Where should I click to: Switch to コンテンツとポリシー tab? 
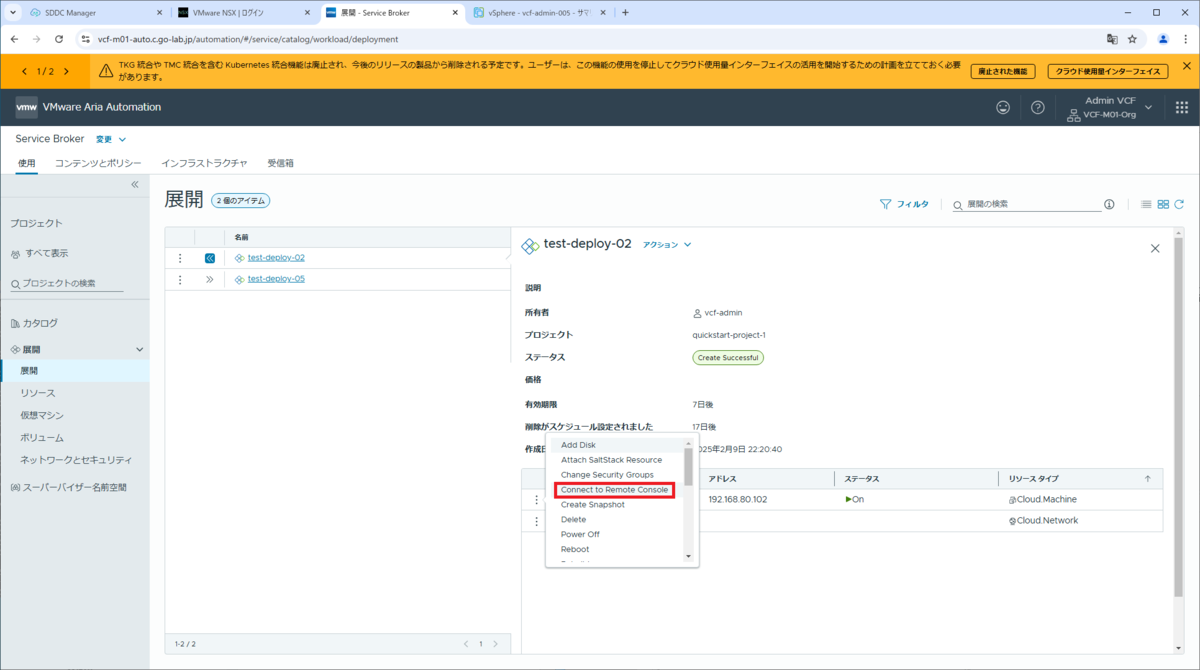click(x=98, y=163)
